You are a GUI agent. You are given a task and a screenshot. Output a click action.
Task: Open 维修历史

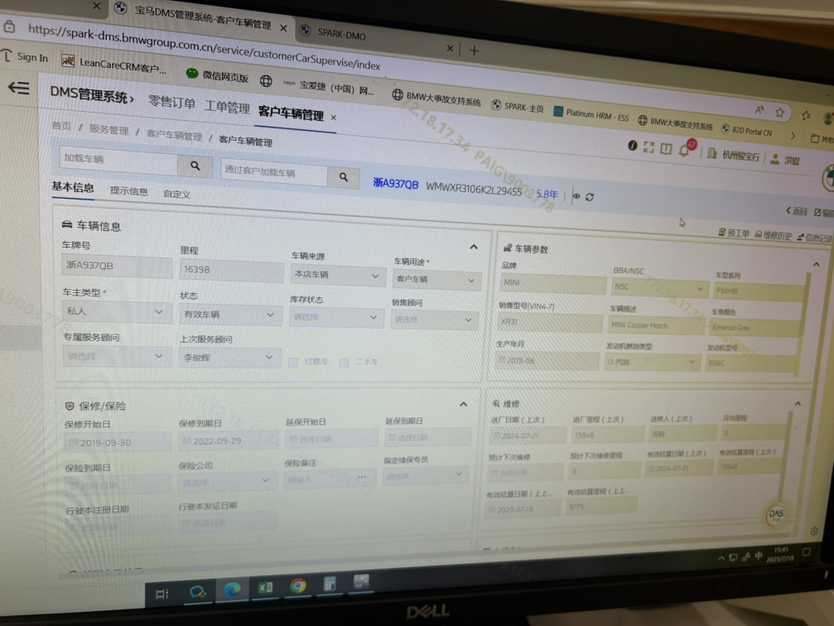point(773,235)
